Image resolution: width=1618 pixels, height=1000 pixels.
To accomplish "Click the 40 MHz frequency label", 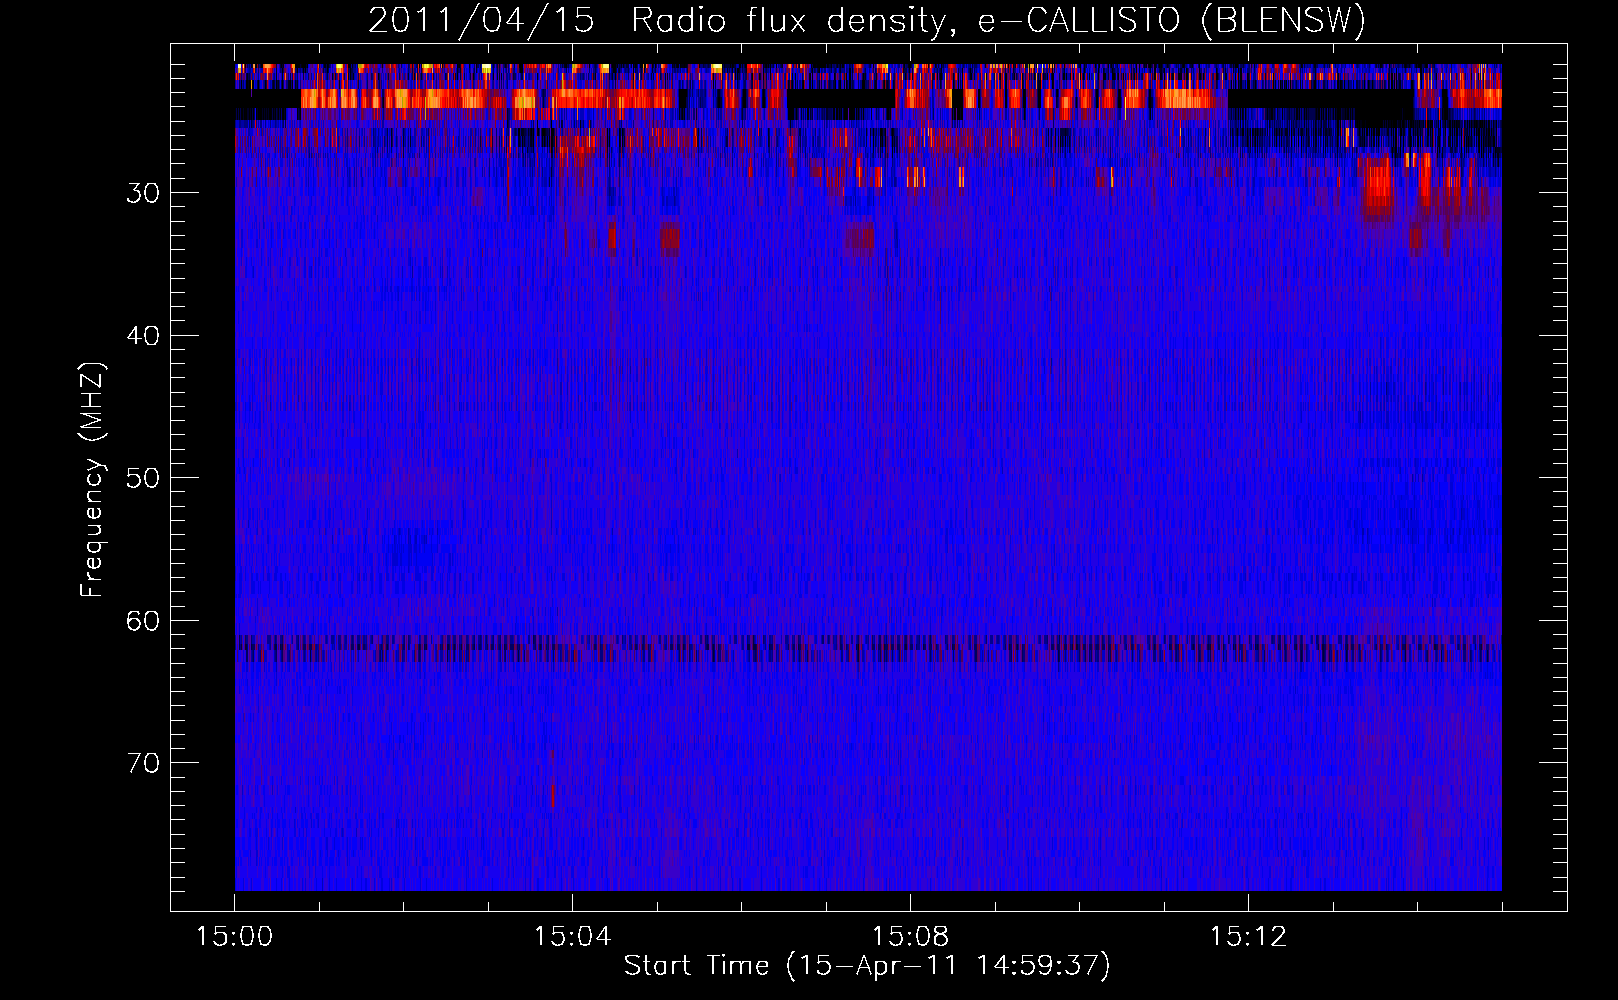I will [x=143, y=336].
